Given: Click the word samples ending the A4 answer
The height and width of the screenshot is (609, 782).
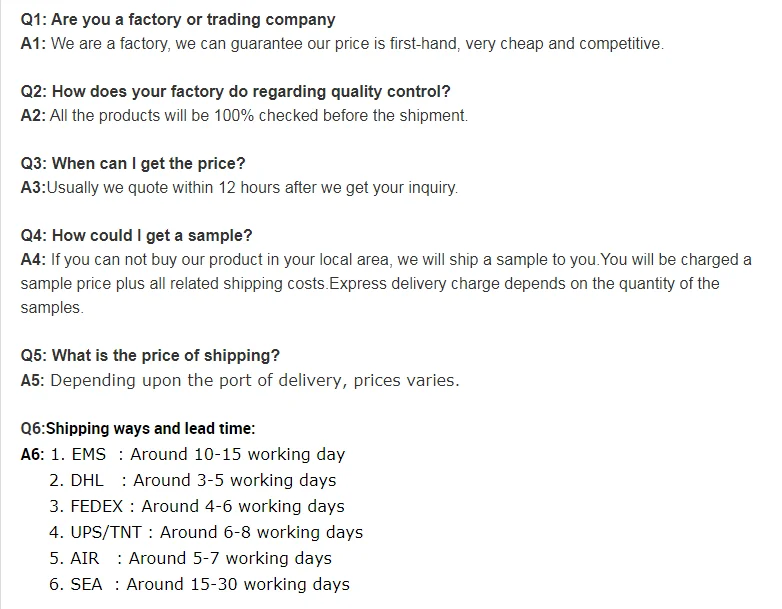Looking at the screenshot, I should pos(52,308).
